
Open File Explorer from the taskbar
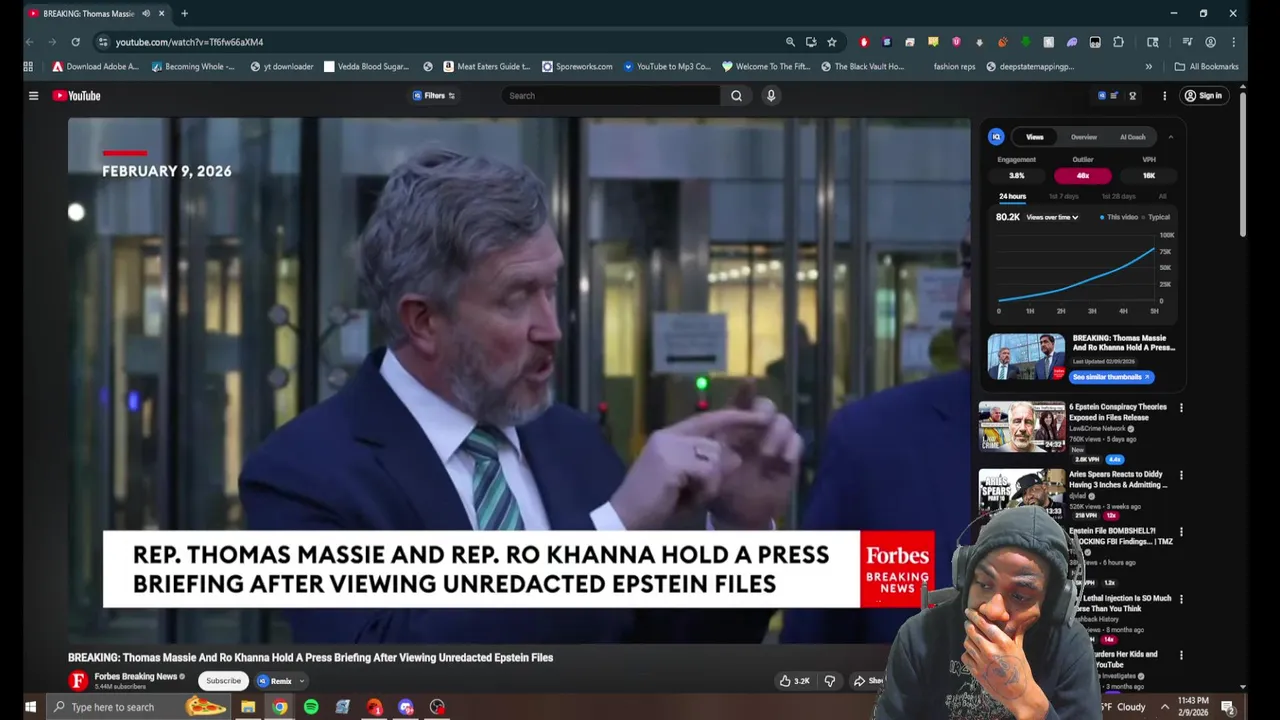(248, 707)
